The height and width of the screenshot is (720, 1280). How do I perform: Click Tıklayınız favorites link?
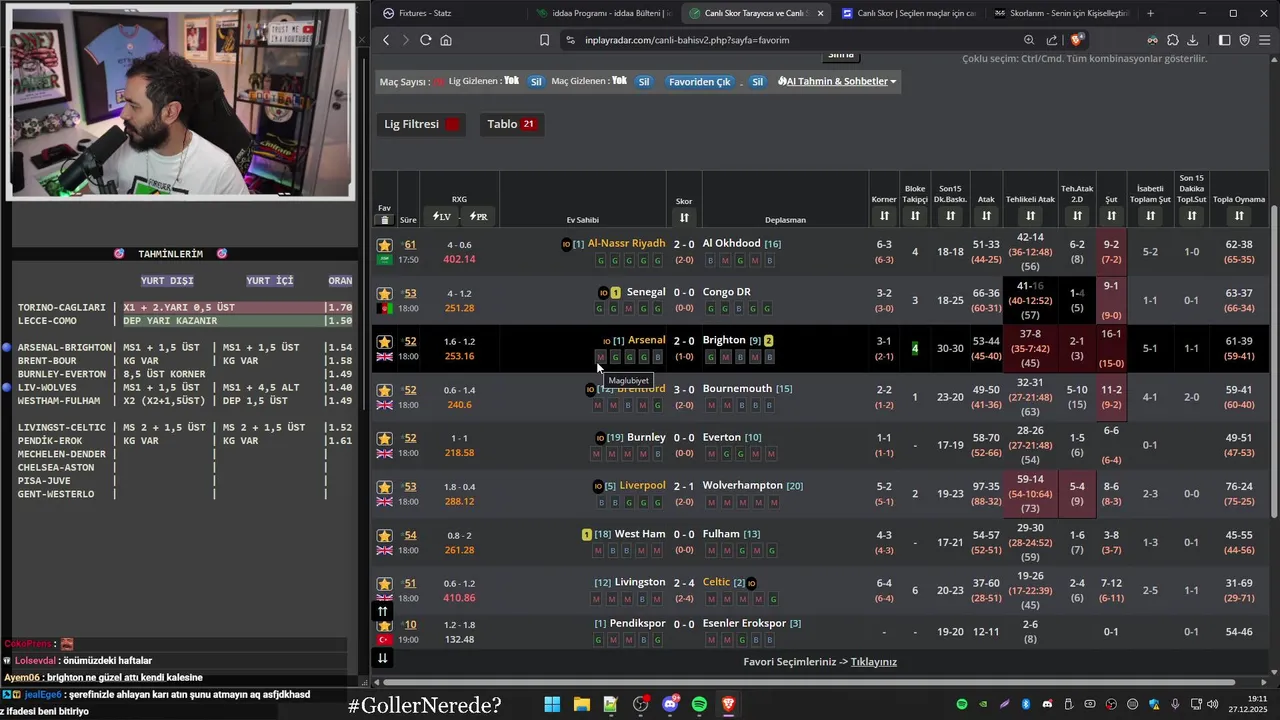point(874,662)
